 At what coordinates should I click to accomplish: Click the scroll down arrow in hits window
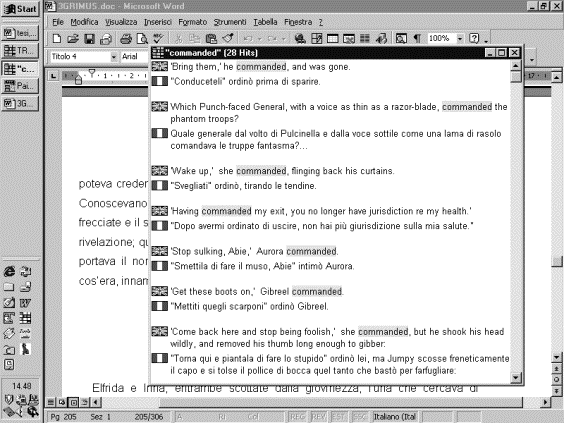tap(515, 377)
